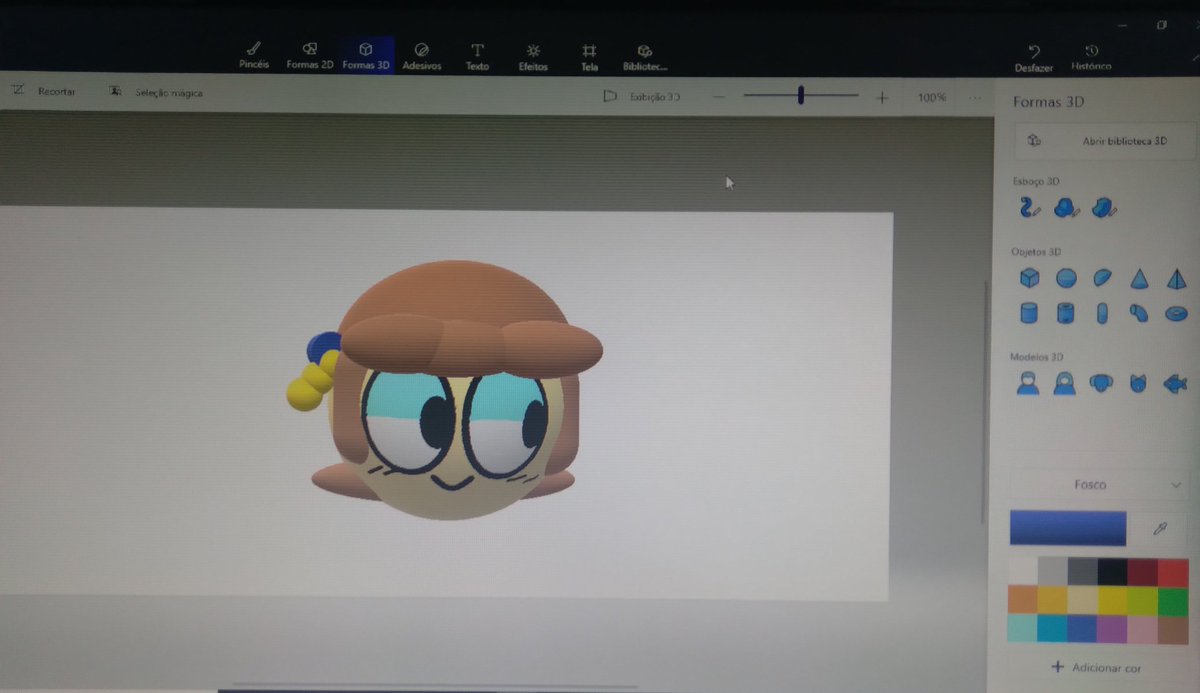Viewport: 1200px width, 693px height.
Task: Insert the man 3D model
Action: [1028, 383]
